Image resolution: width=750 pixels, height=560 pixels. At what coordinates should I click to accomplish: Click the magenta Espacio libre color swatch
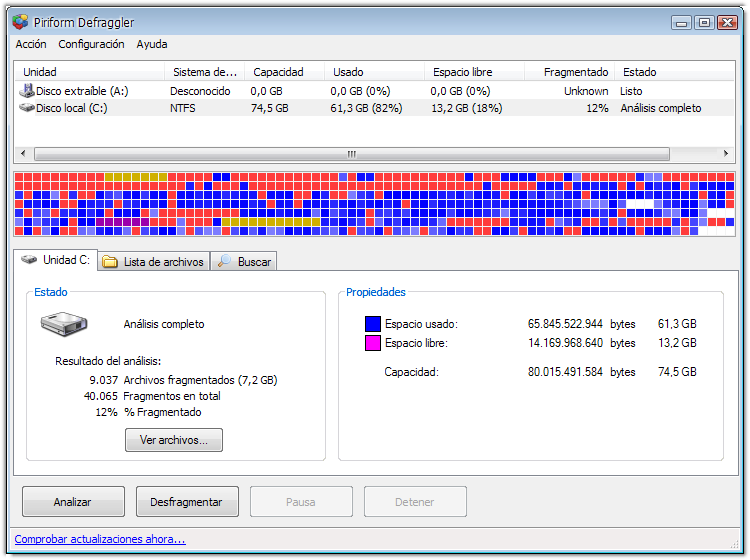coord(373,343)
